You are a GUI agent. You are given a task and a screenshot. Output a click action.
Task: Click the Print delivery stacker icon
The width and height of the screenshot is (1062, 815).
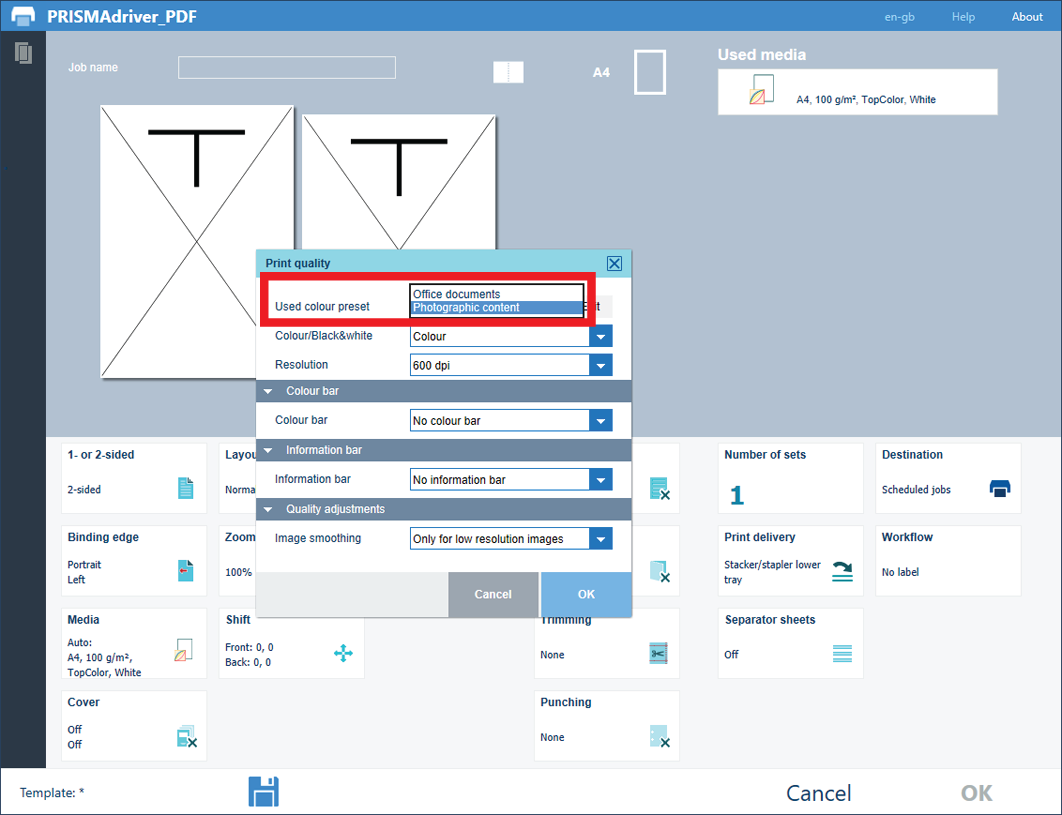coord(842,572)
